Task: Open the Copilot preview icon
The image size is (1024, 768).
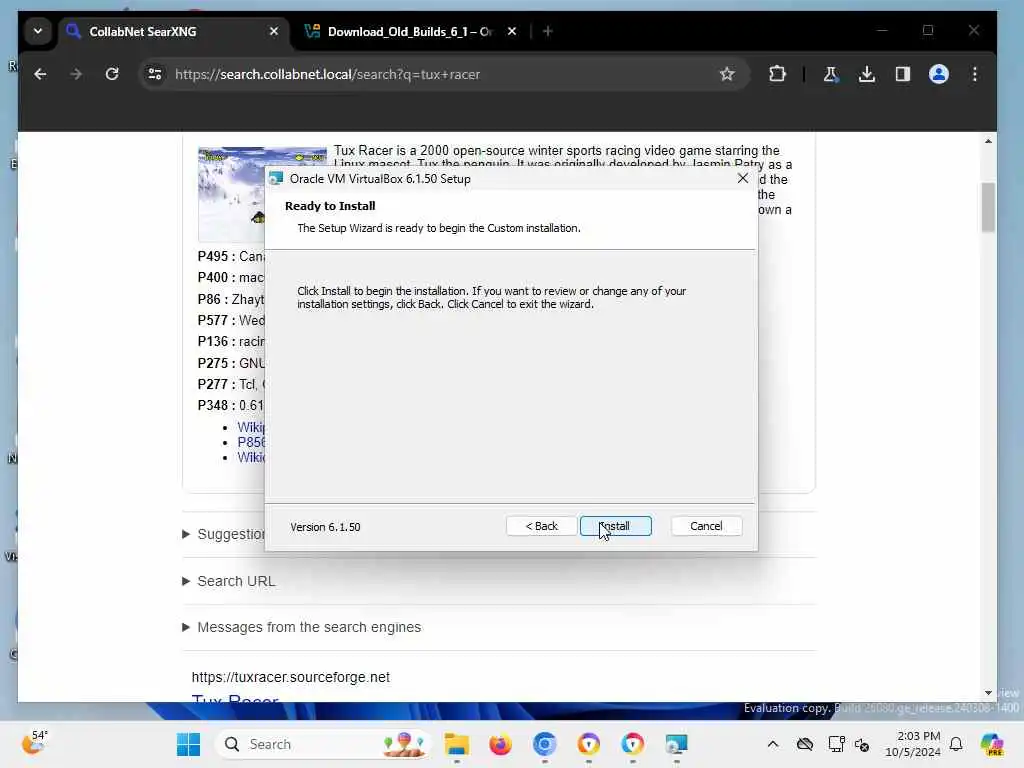Action: 992,744
